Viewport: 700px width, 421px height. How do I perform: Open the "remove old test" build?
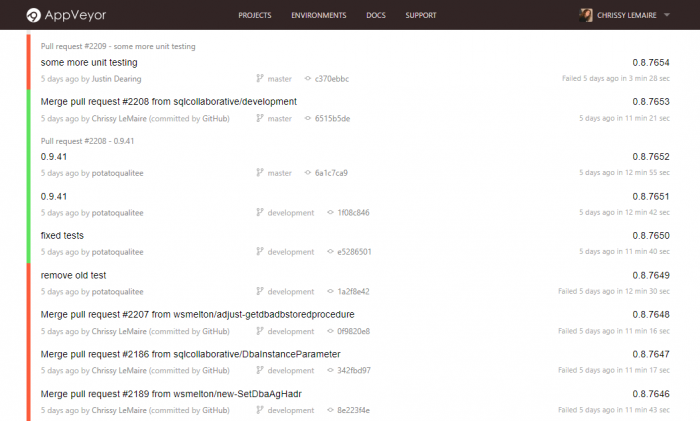coord(73,275)
